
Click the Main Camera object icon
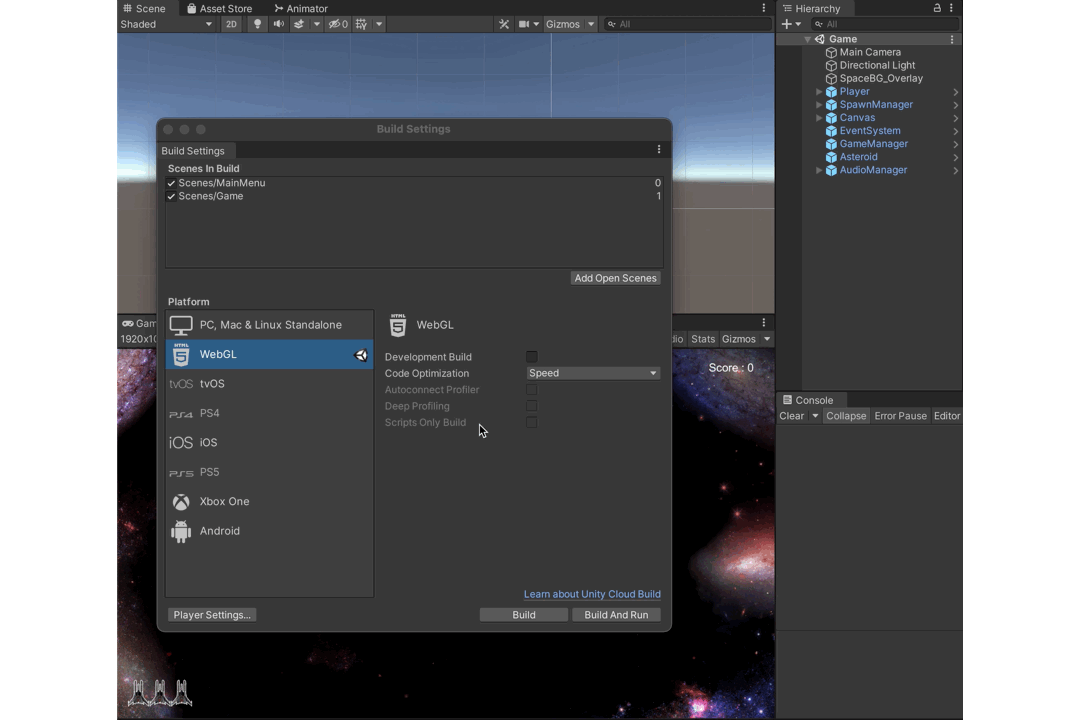(831, 52)
